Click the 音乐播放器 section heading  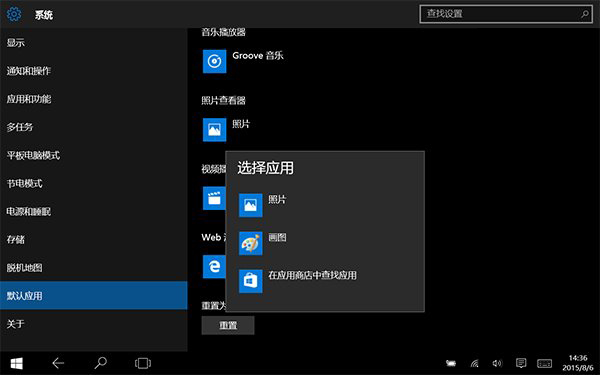click(223, 32)
